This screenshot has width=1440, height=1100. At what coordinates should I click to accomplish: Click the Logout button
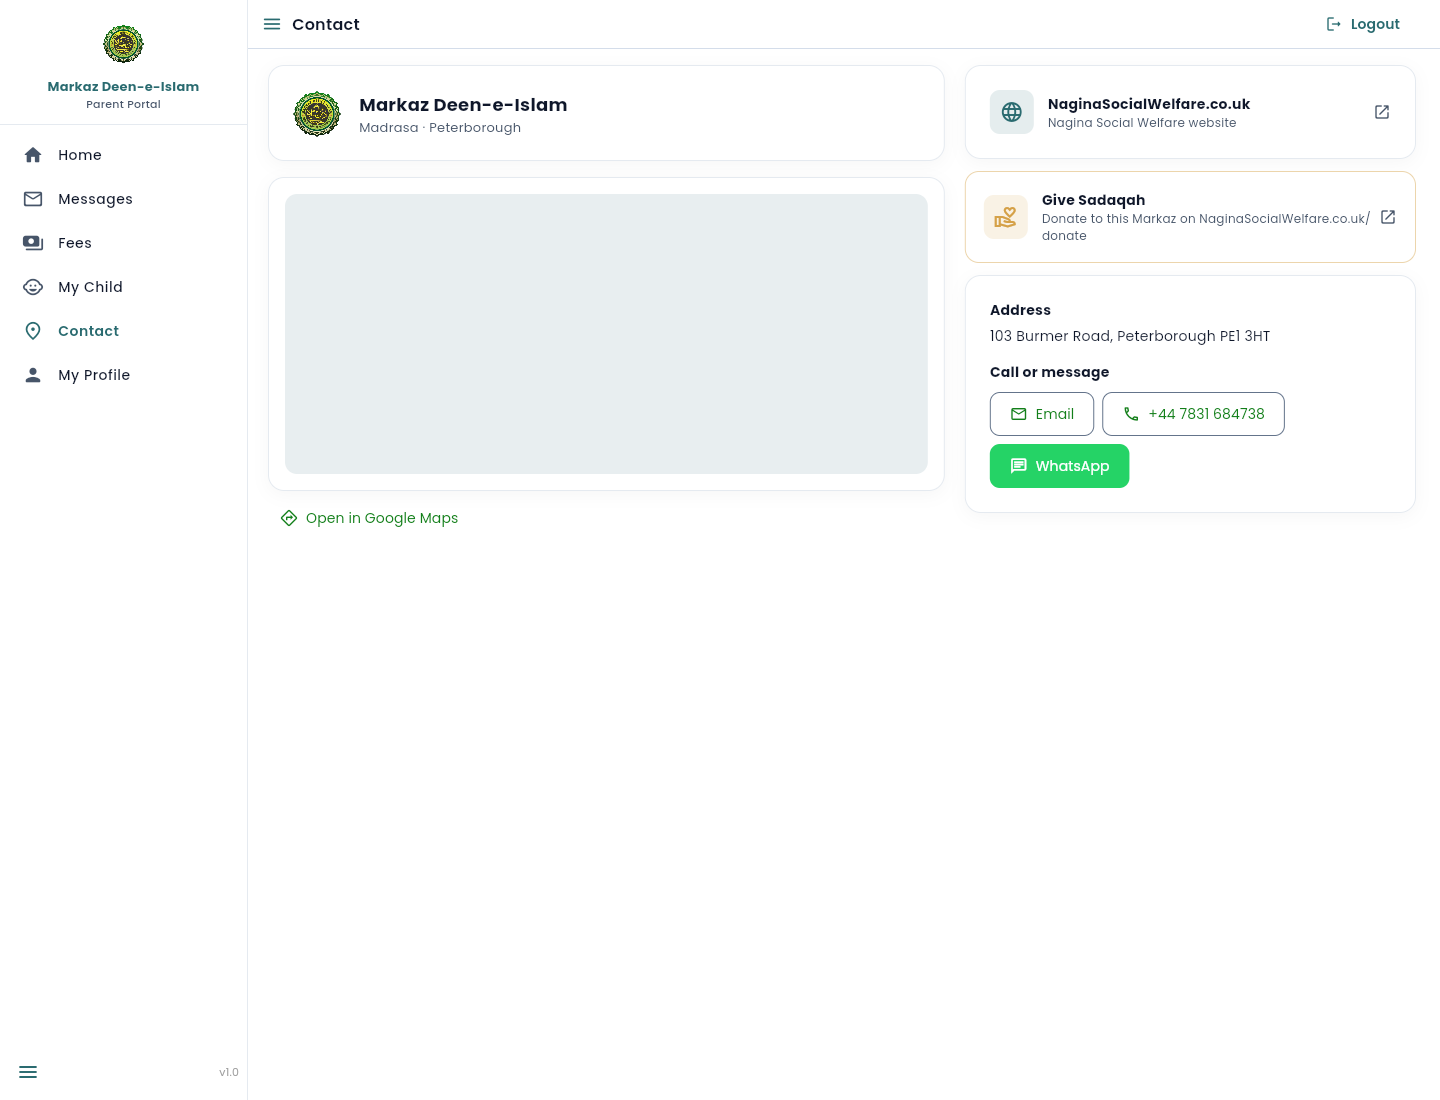1363,24
